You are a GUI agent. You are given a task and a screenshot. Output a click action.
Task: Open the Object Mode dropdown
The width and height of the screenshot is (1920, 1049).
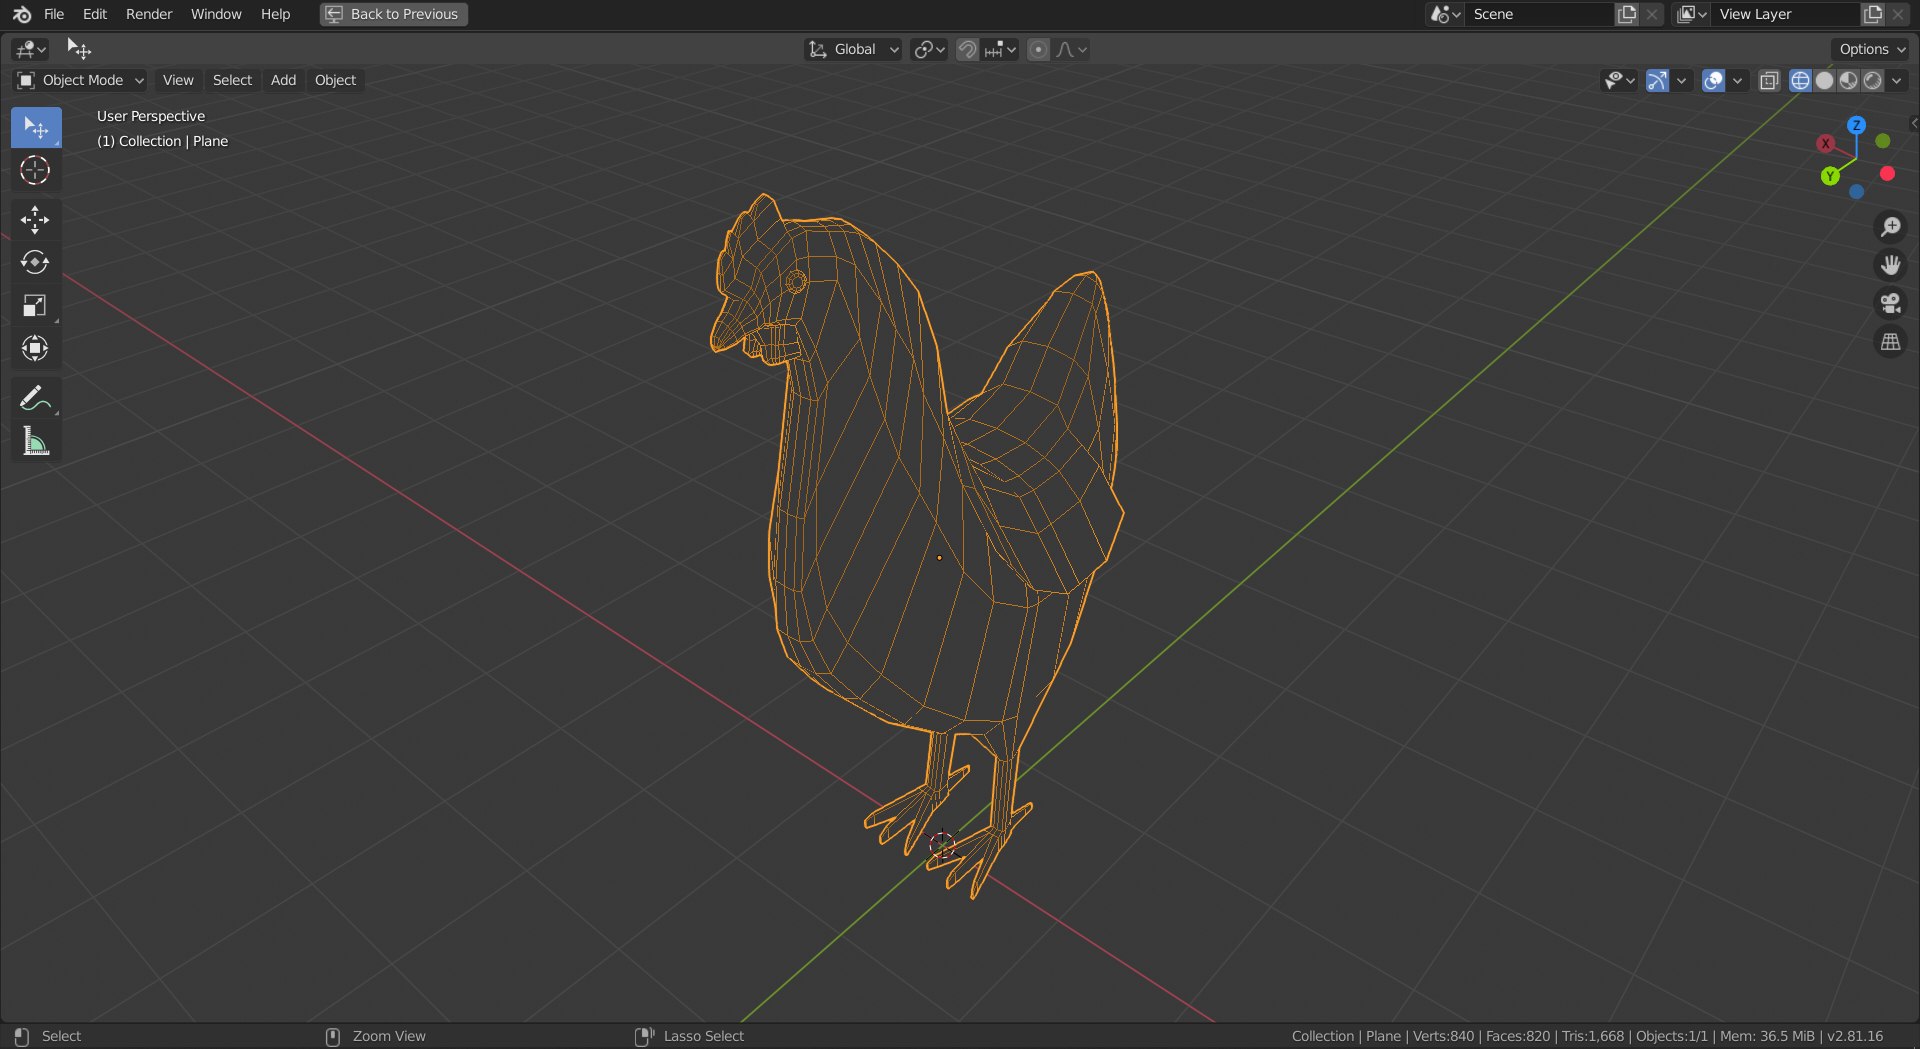point(80,80)
